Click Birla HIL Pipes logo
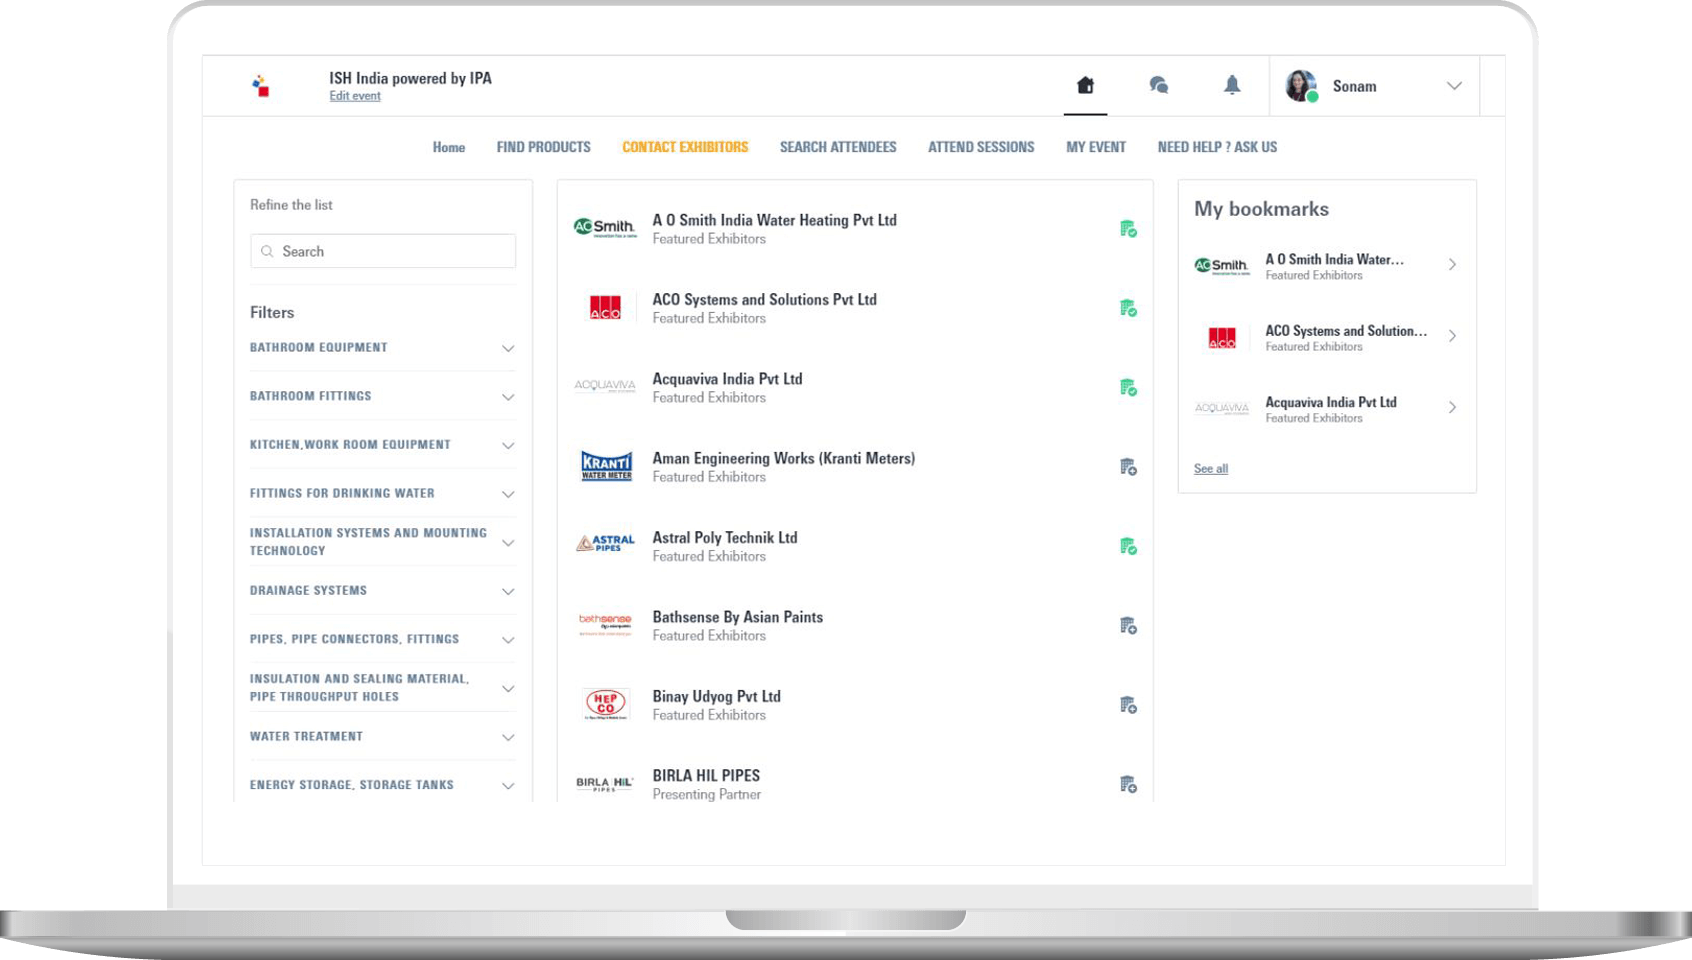The width and height of the screenshot is (1692, 960). 605,784
